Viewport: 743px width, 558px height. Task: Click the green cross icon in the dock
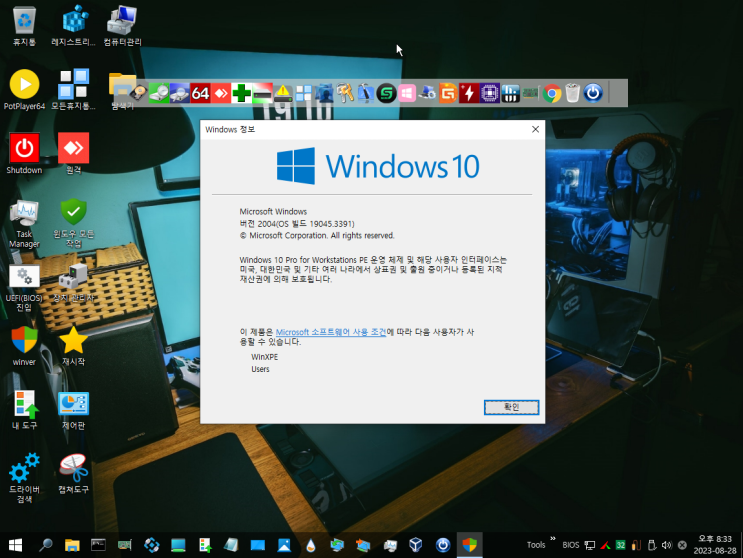click(241, 93)
